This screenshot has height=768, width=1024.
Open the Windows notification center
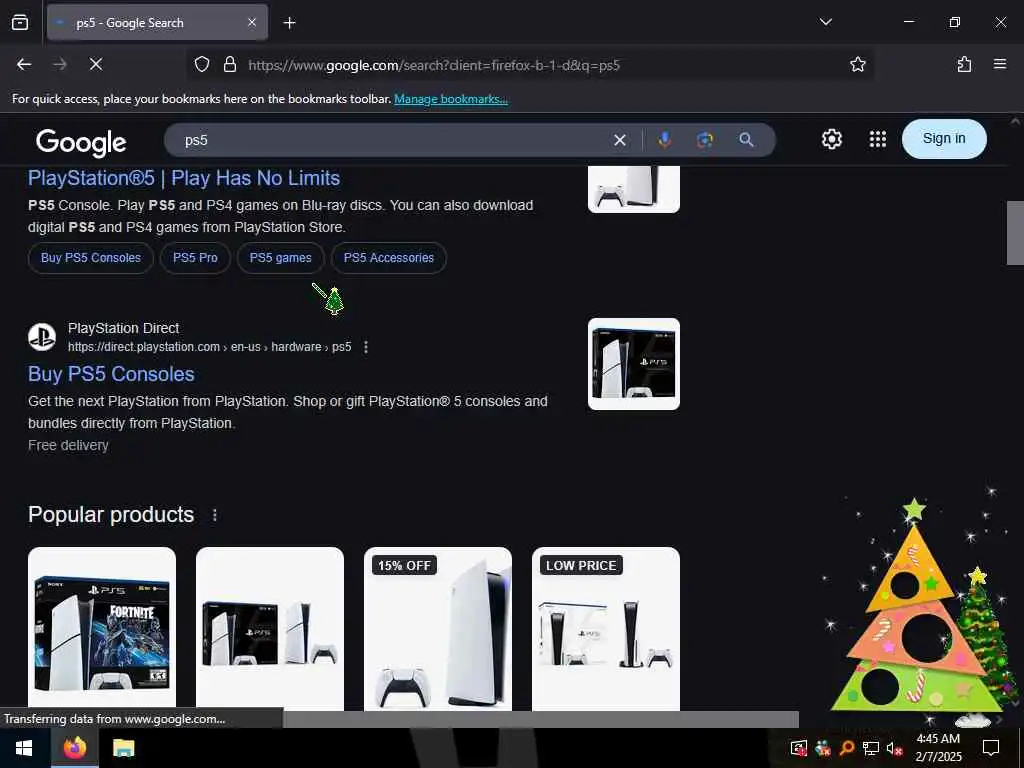991,748
